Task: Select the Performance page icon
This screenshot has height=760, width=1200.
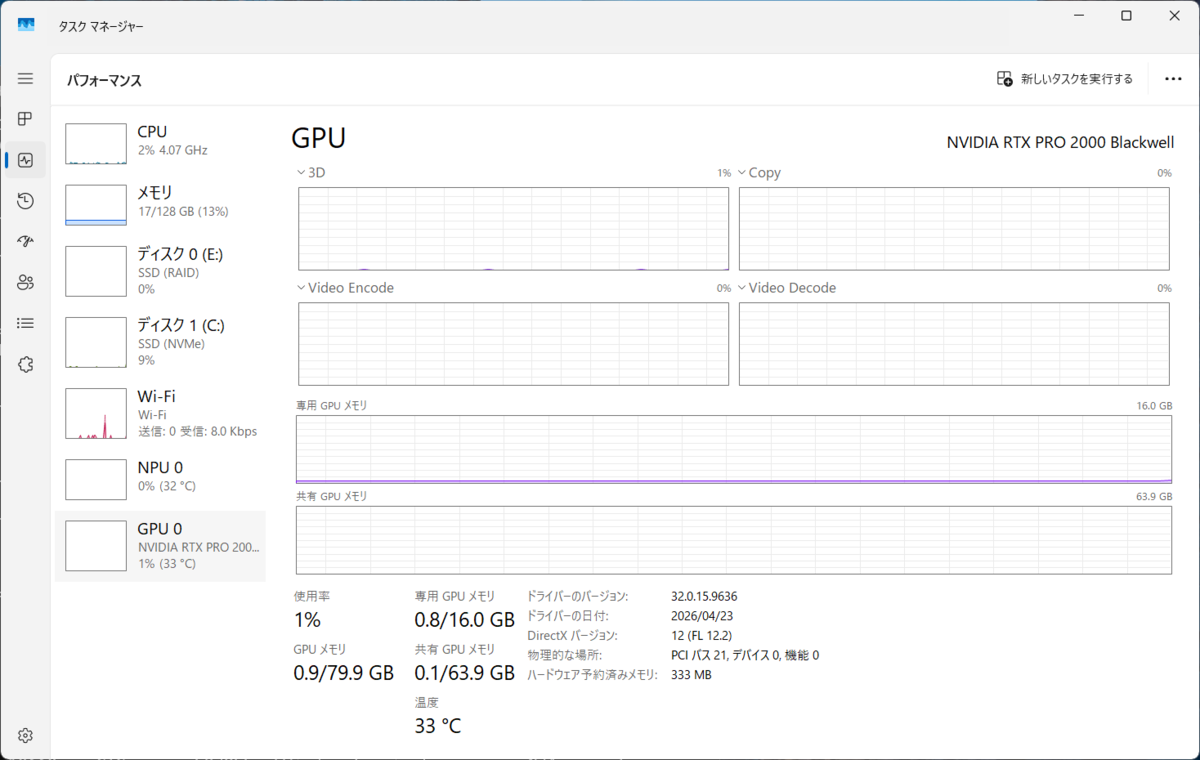Action: pos(25,160)
